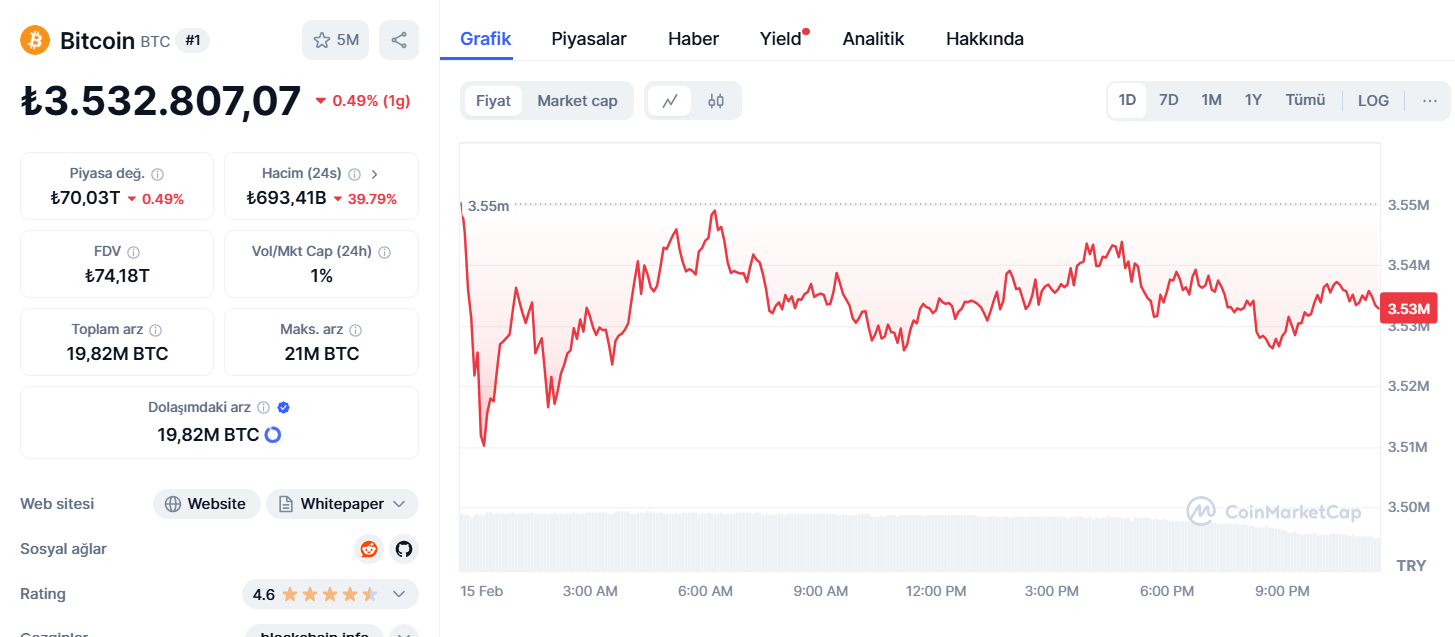Open the Bitcoin Website link

click(x=207, y=504)
